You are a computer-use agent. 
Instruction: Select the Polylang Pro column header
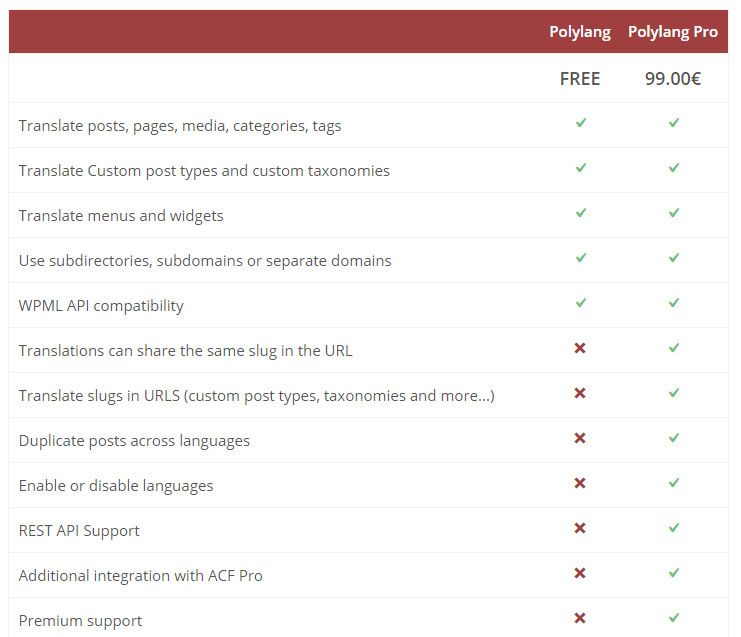tap(673, 32)
